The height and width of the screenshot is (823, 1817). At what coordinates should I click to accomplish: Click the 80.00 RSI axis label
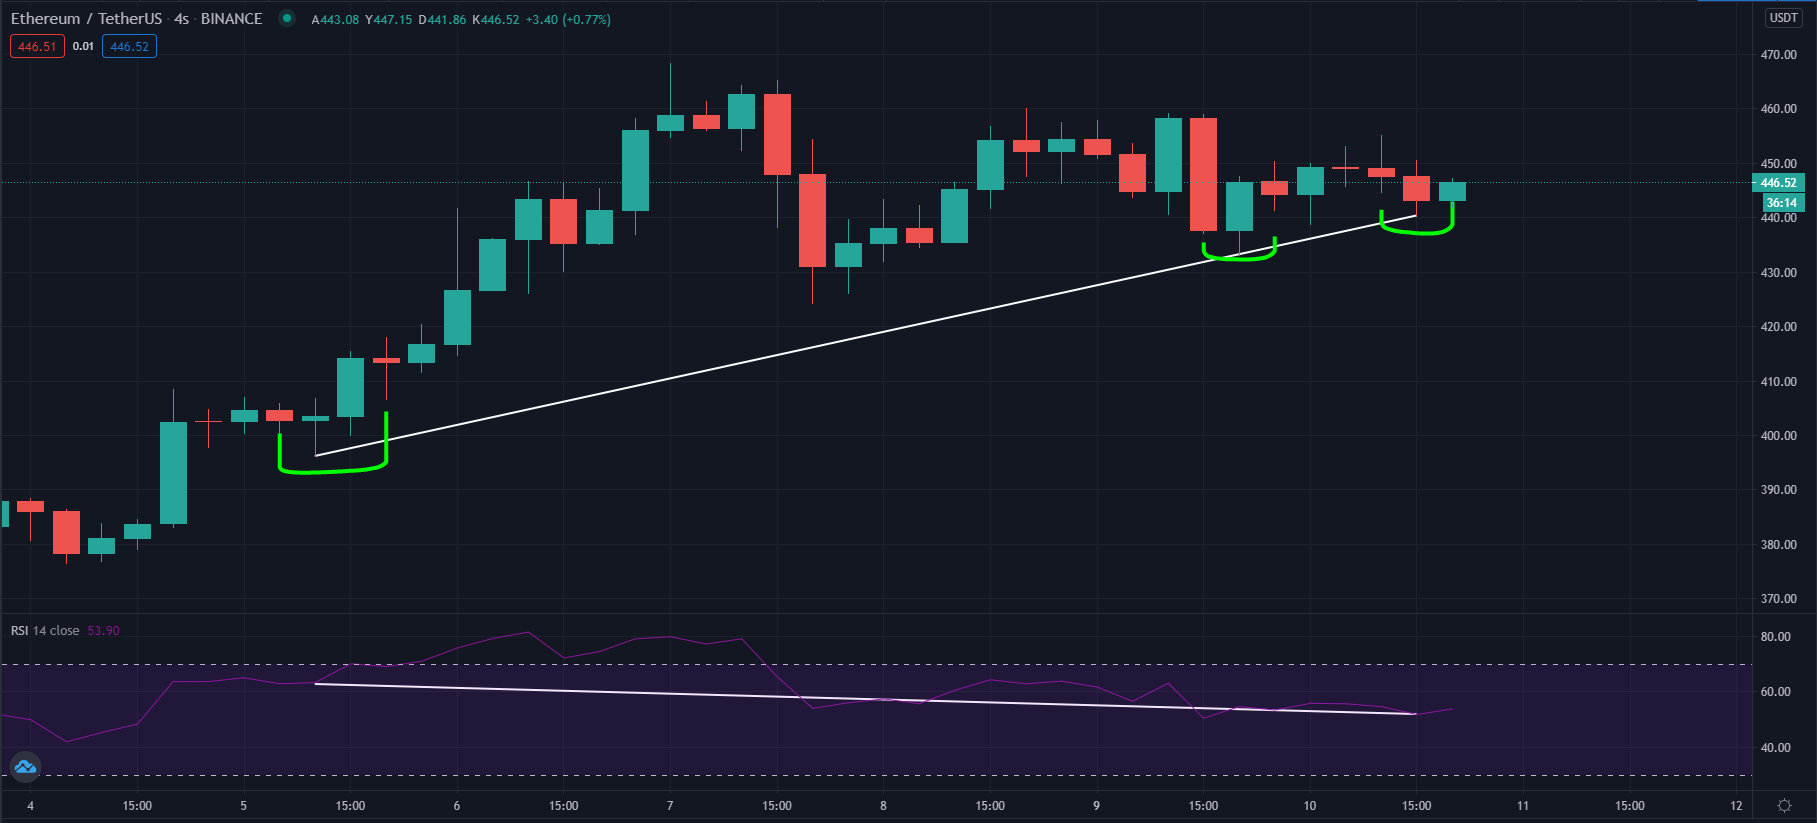(x=1775, y=636)
